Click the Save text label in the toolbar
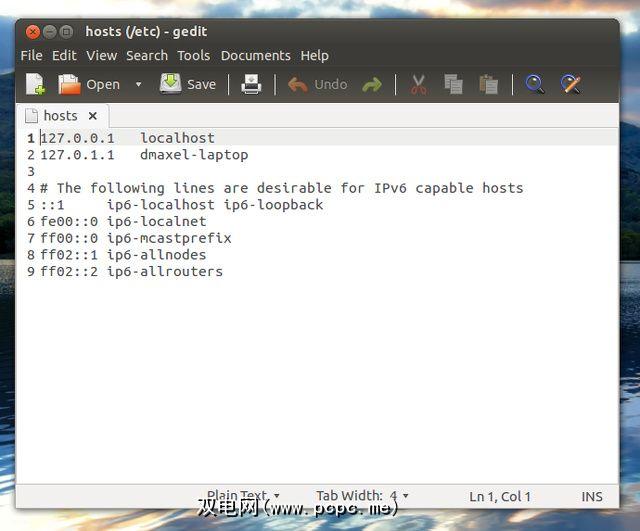This screenshot has height=531, width=640. click(201, 84)
